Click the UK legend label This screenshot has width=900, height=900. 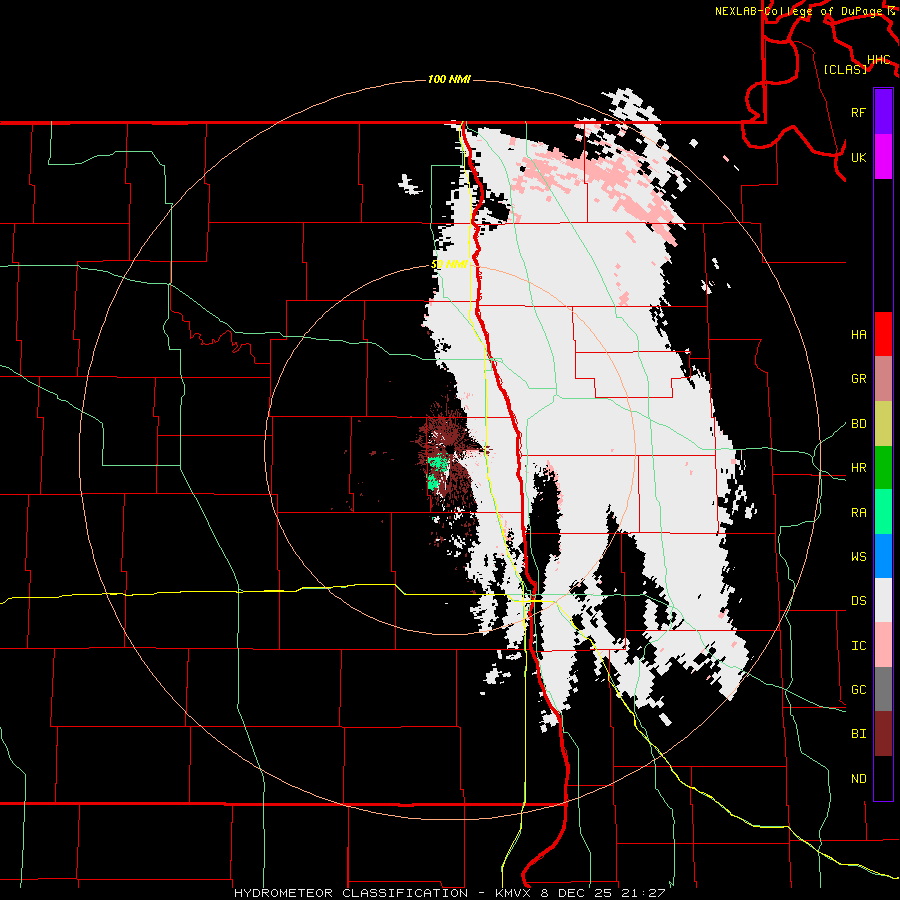coord(858,157)
